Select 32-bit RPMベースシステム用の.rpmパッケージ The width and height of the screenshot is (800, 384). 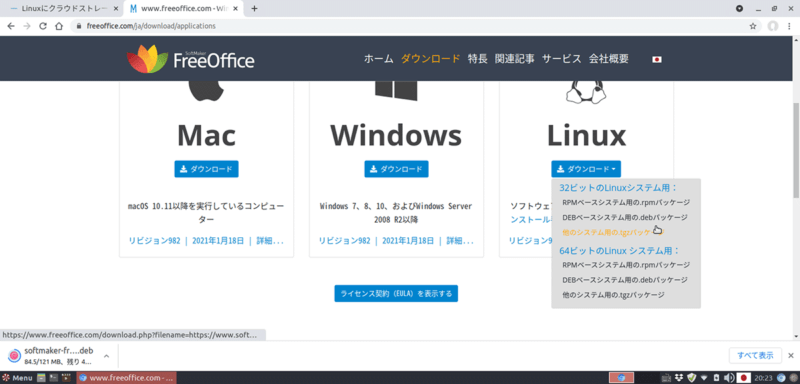(626, 202)
